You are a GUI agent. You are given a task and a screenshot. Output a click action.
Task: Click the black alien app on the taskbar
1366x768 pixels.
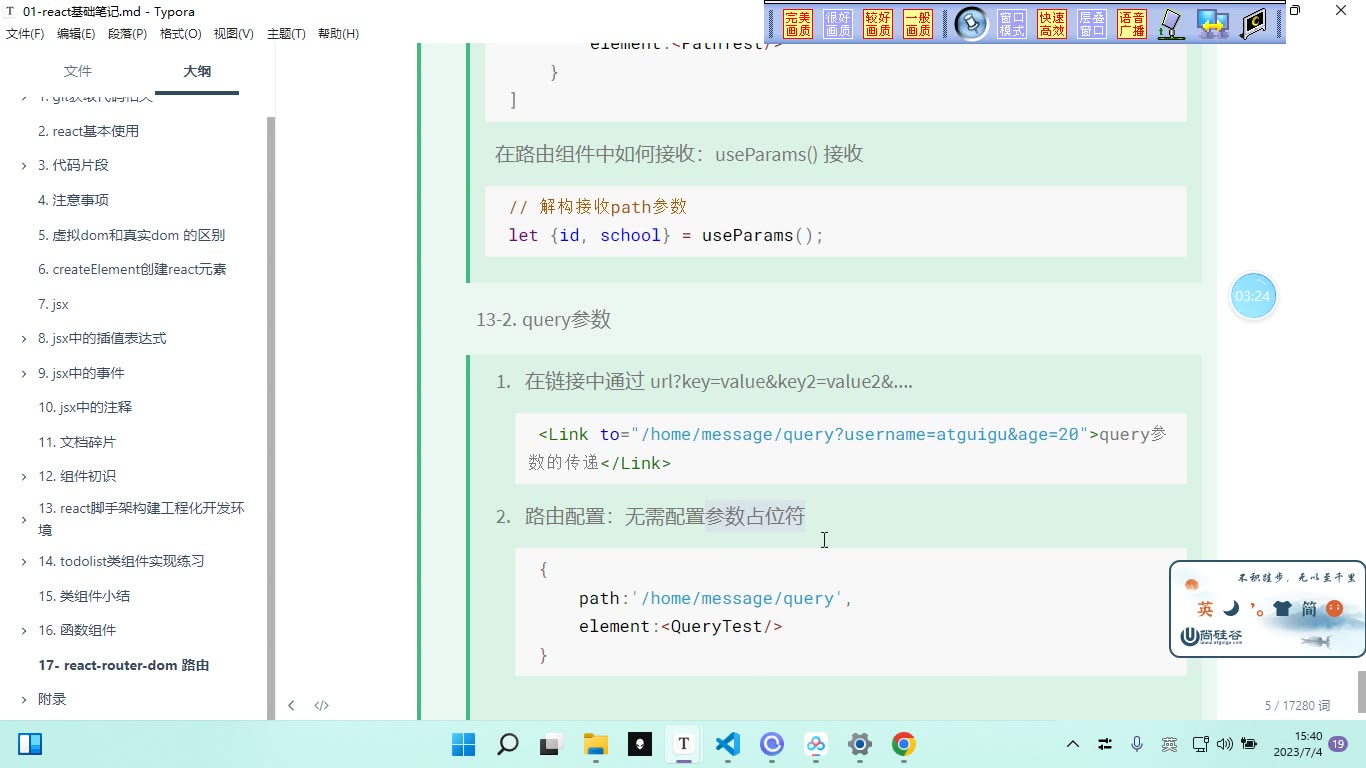[x=639, y=744]
